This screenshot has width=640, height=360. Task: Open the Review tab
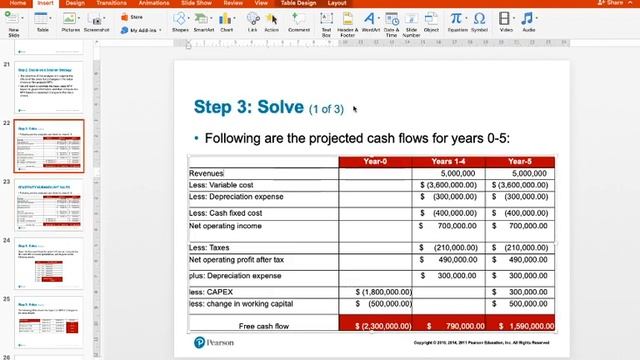233,3
